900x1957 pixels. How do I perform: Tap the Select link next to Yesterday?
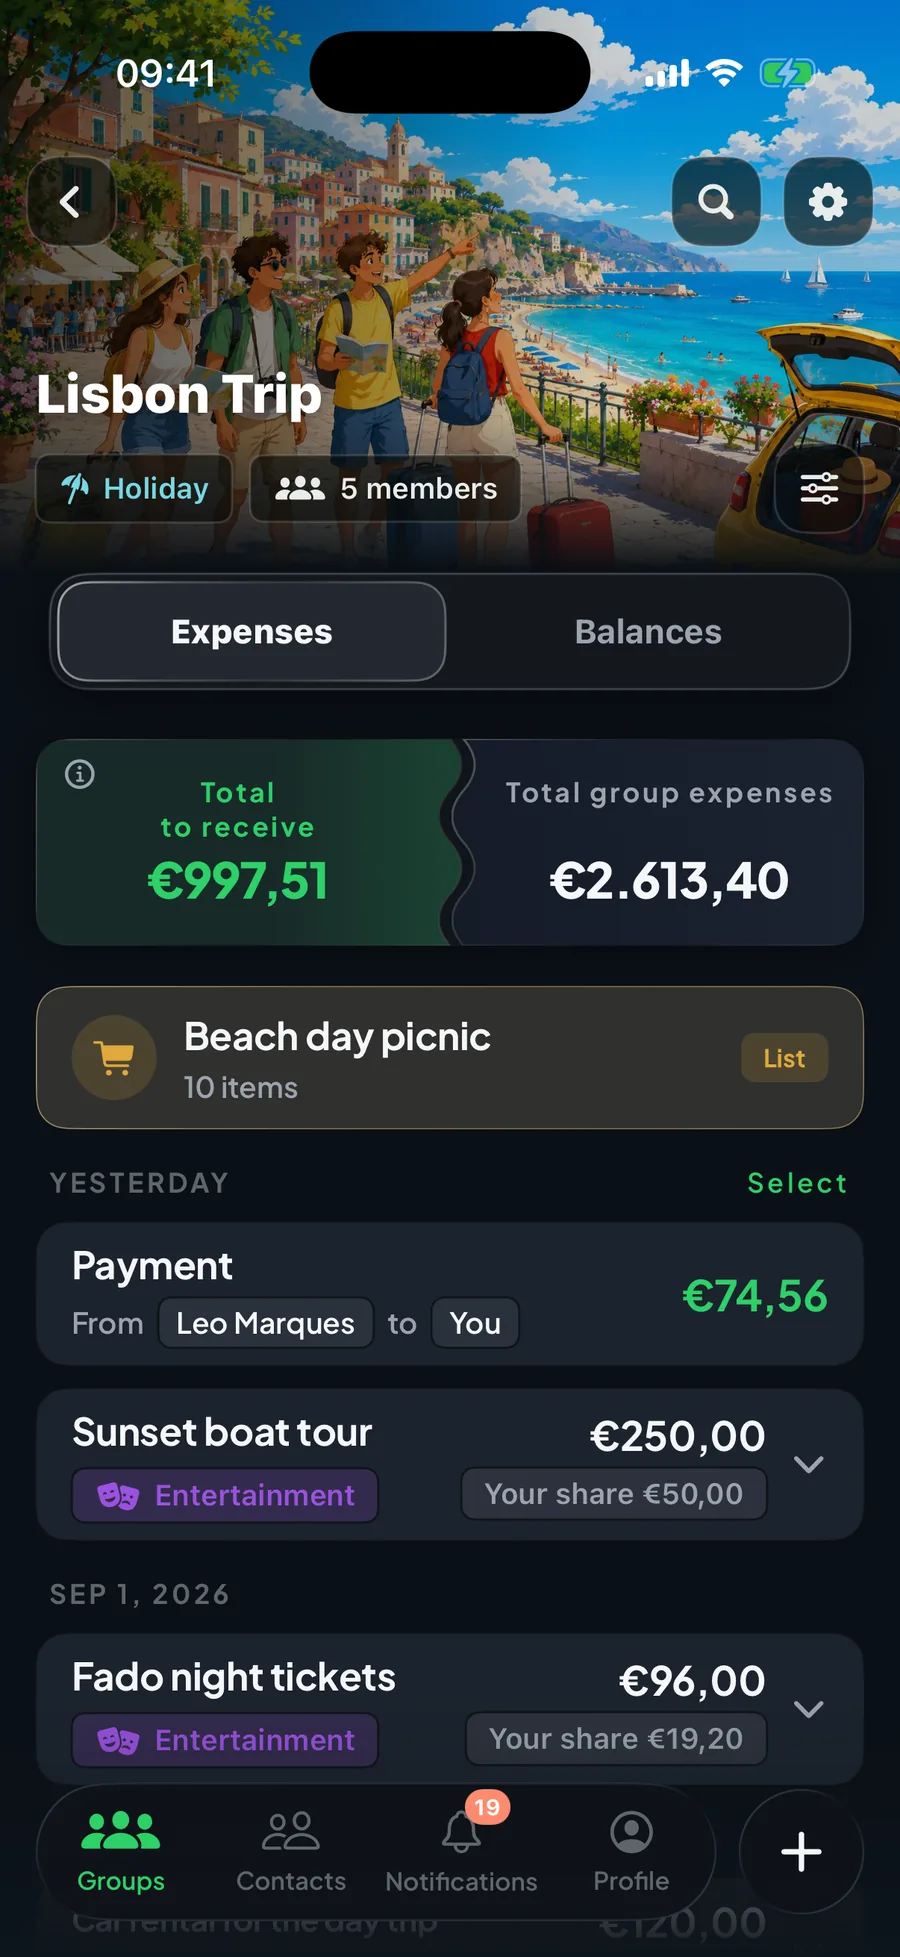coord(797,1183)
